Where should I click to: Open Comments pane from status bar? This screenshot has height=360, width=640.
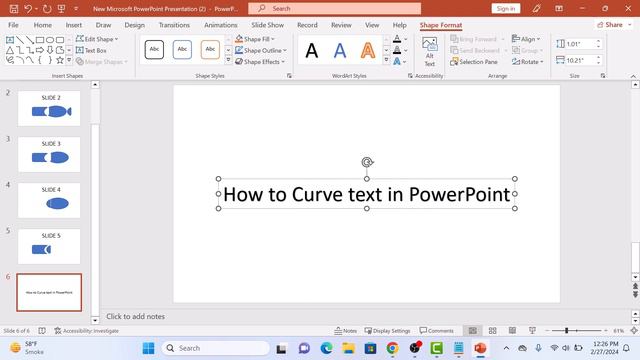[x=436, y=331]
